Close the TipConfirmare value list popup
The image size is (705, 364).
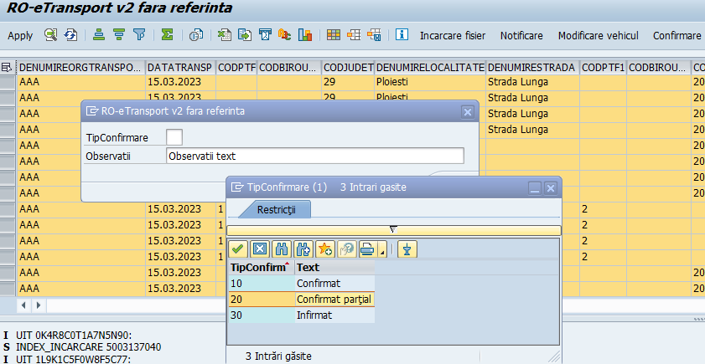pos(550,188)
